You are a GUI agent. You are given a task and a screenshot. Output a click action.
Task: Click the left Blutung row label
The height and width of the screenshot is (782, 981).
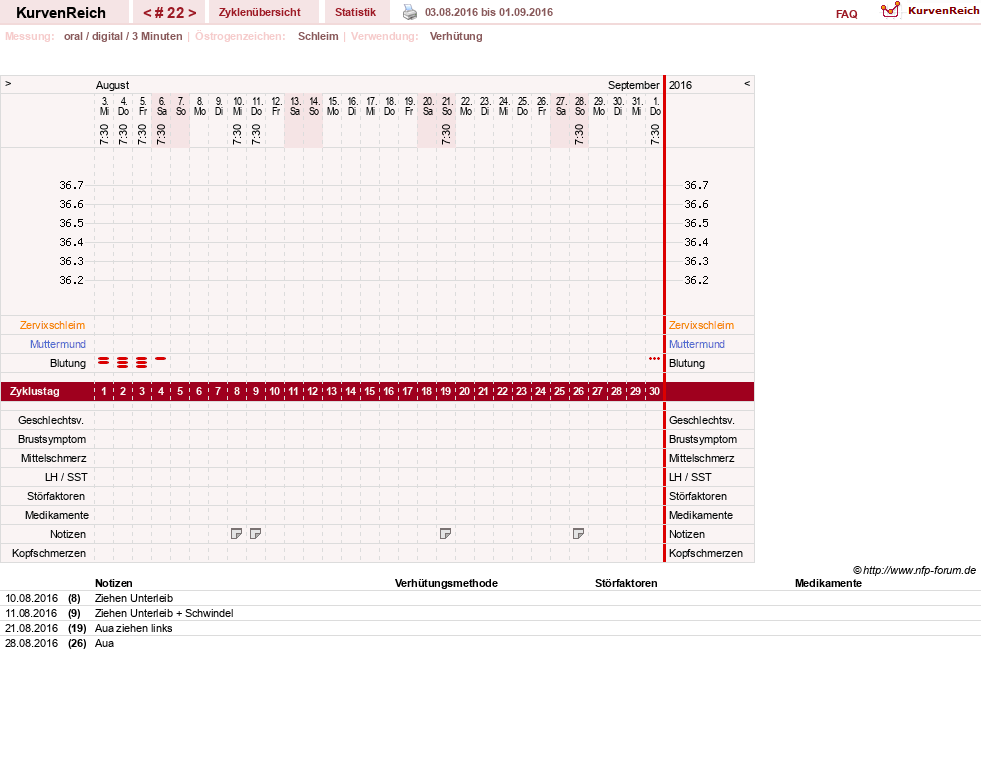68,363
